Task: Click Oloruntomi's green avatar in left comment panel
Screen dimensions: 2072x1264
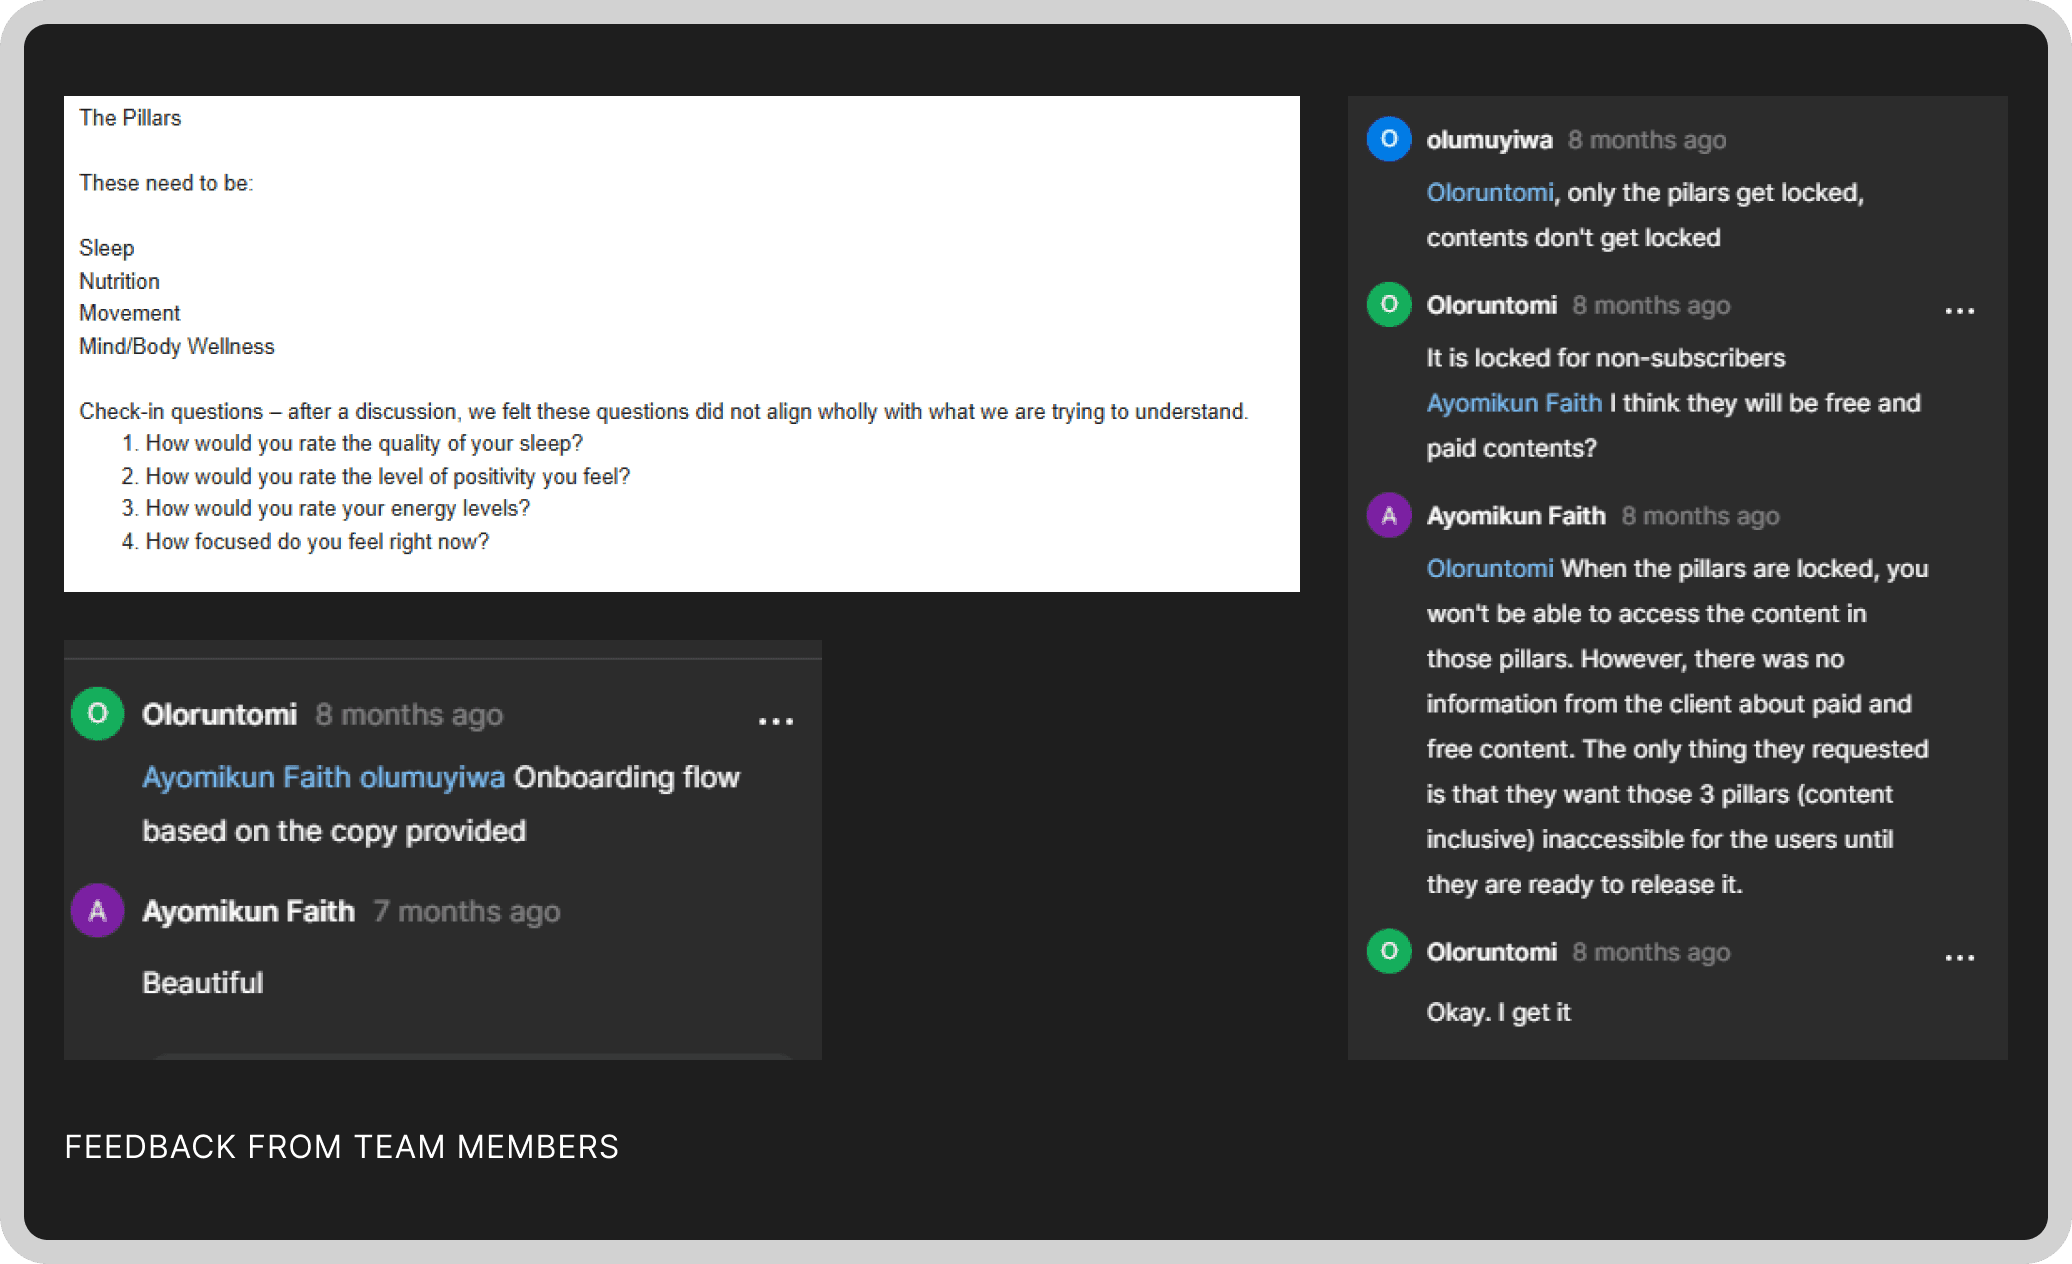Action: (x=97, y=714)
